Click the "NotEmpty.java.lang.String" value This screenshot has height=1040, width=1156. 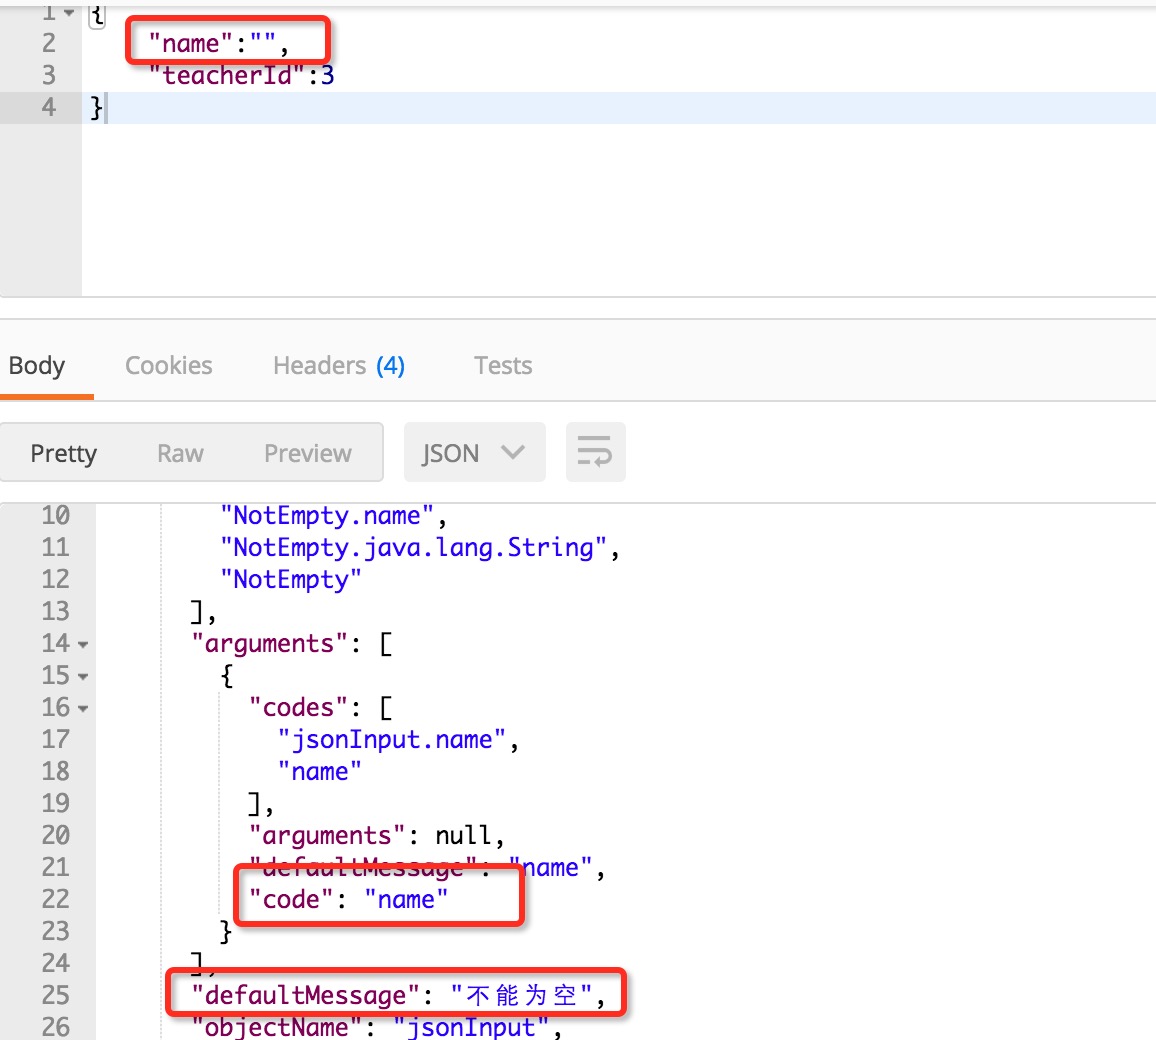coord(414,548)
